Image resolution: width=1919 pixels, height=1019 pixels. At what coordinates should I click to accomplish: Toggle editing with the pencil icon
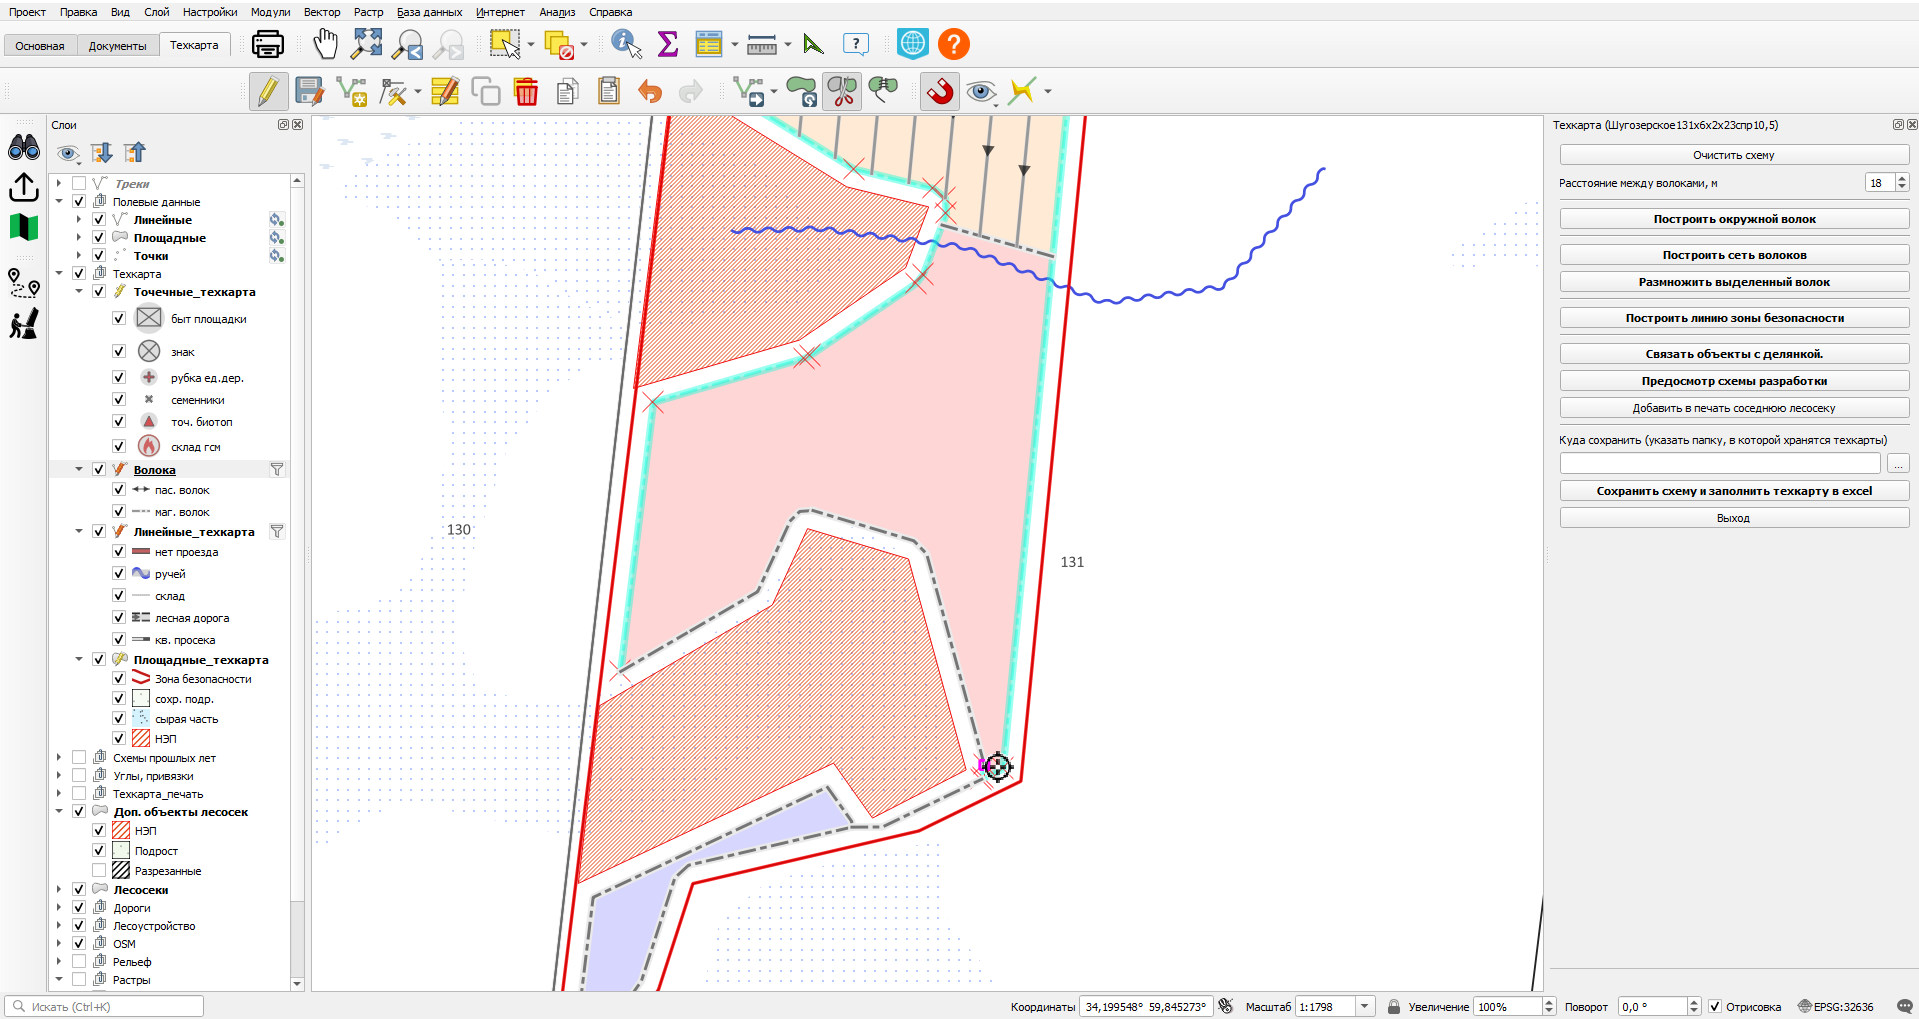click(x=268, y=91)
